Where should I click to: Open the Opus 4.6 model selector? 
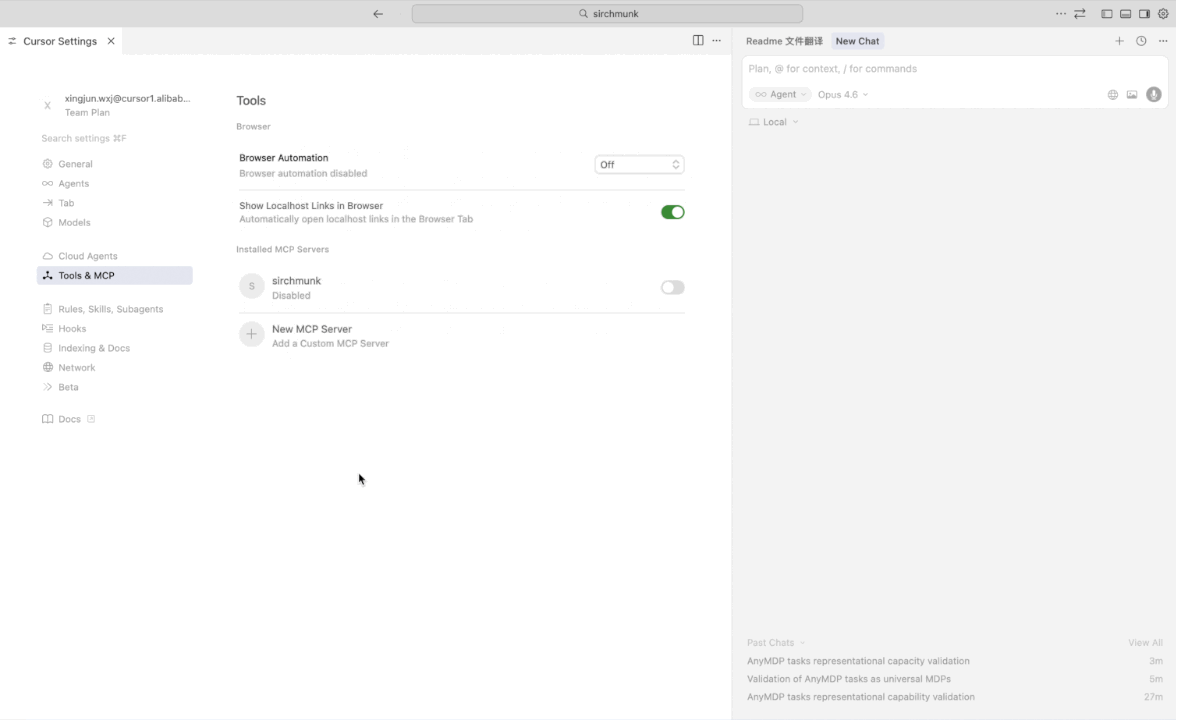840,94
